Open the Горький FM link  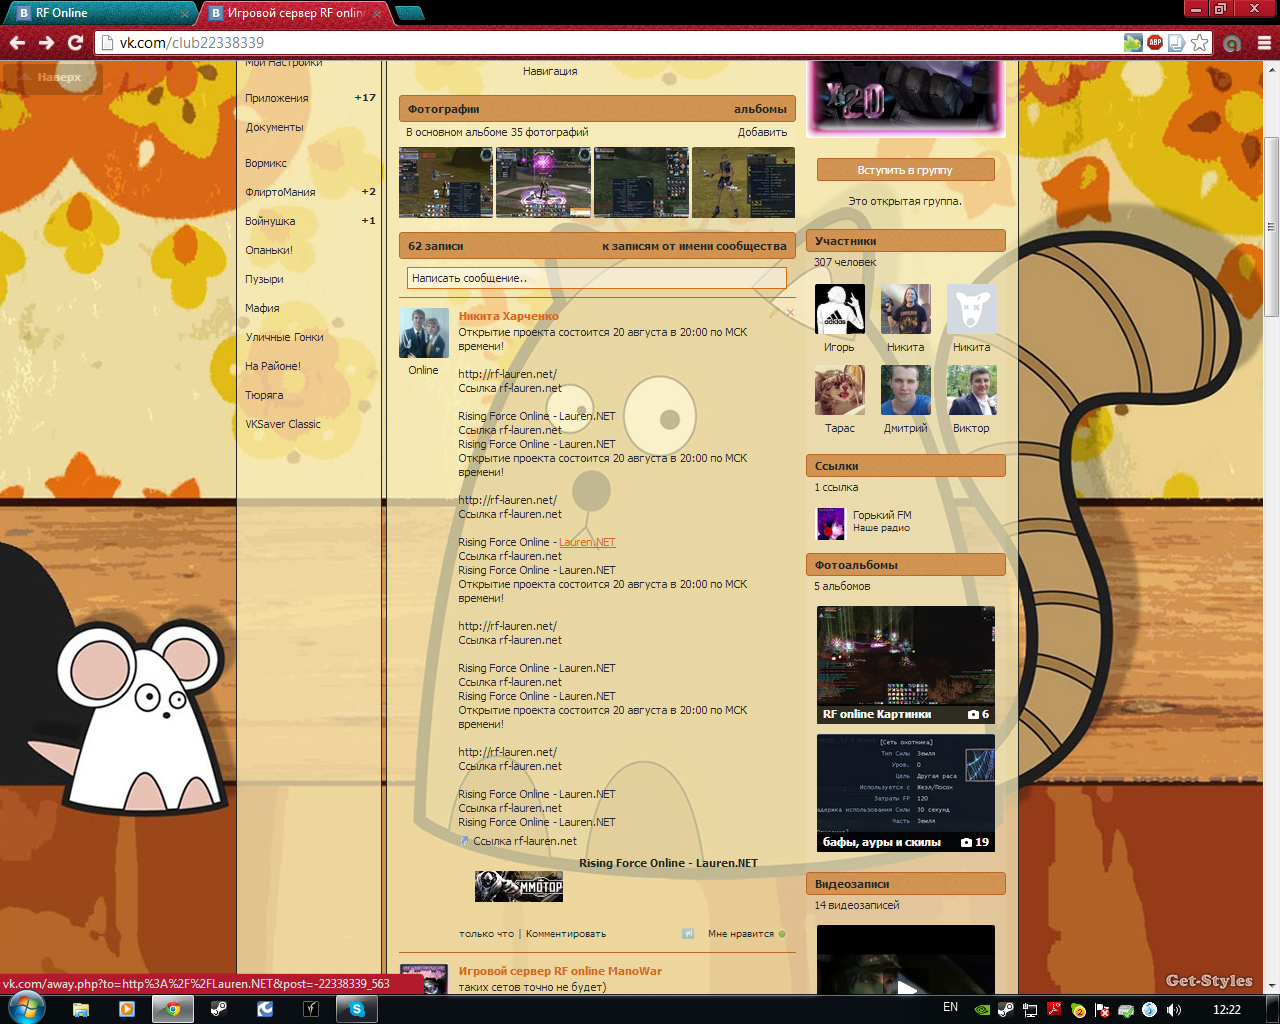(x=882, y=515)
